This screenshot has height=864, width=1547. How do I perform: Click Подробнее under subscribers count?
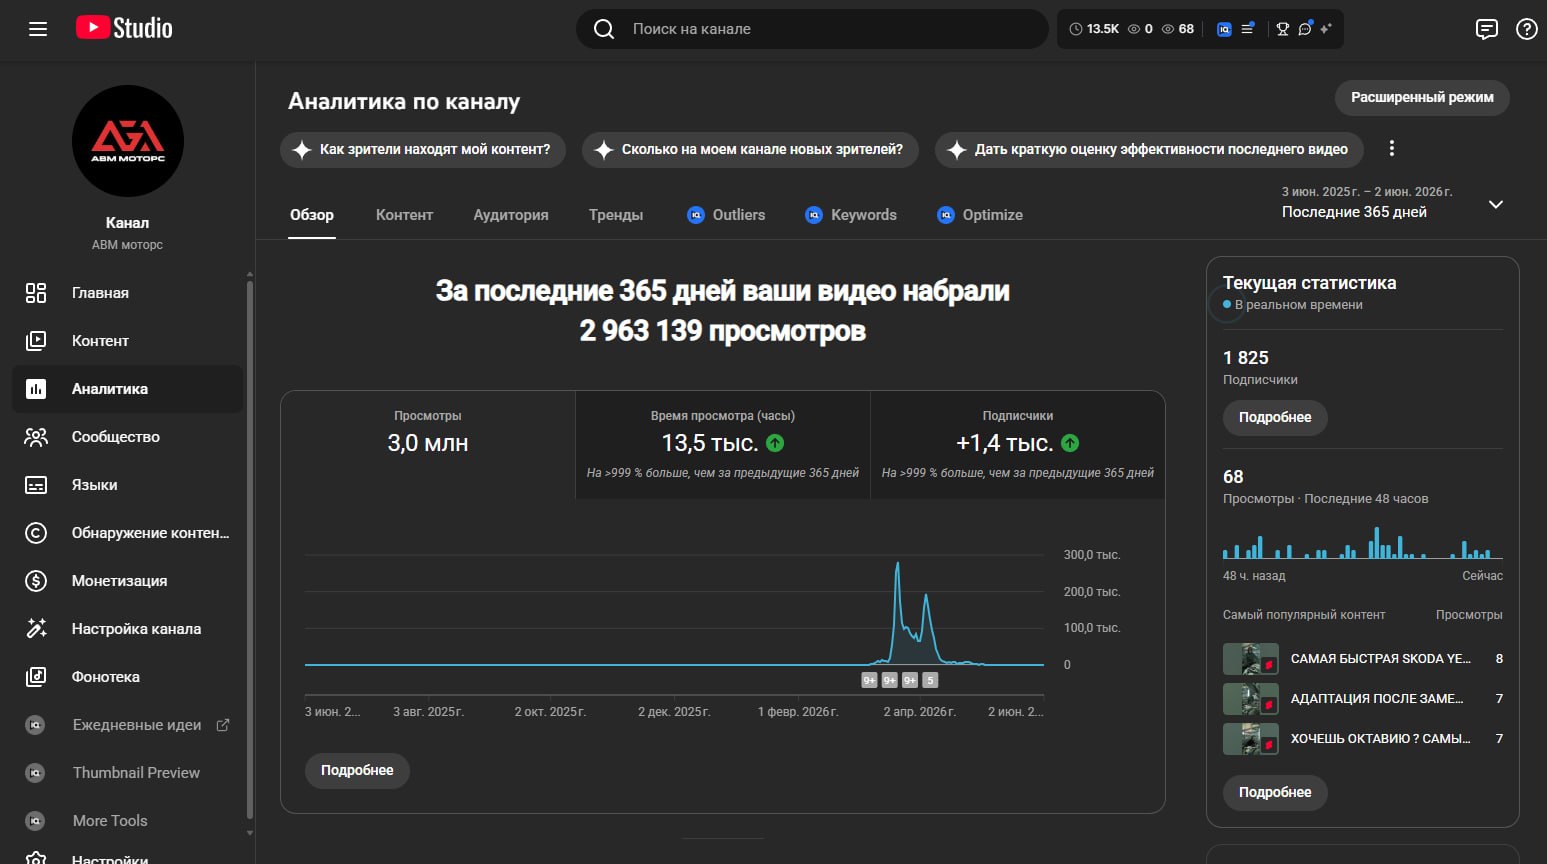[x=1275, y=417]
